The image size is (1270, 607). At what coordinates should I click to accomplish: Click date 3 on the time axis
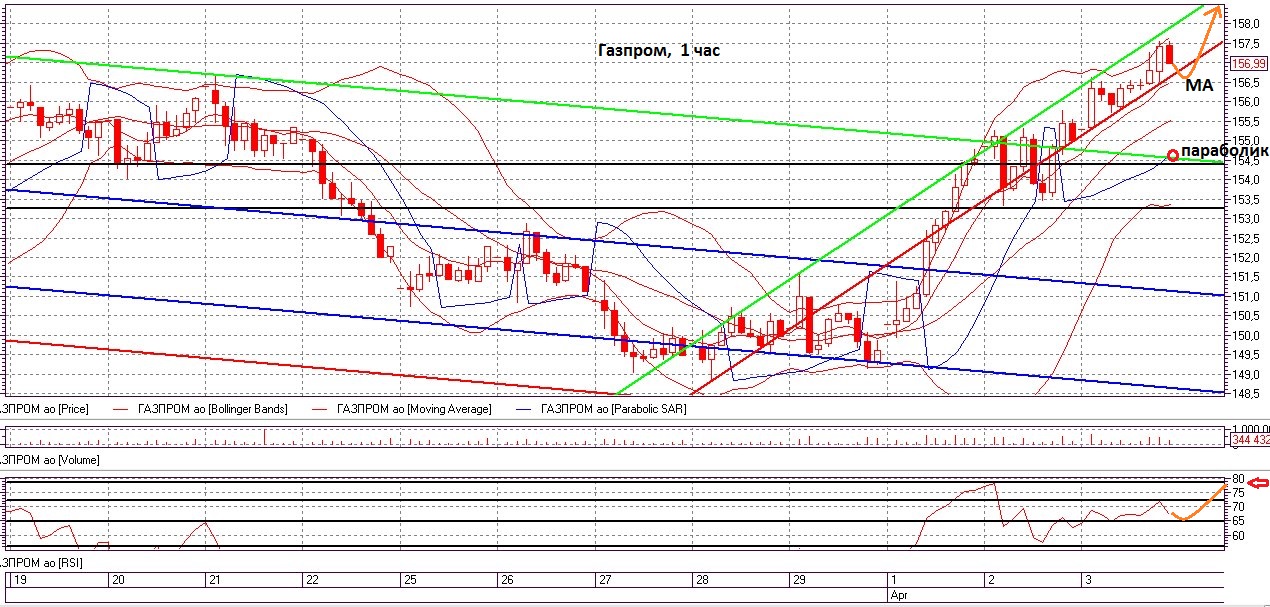[1088, 580]
